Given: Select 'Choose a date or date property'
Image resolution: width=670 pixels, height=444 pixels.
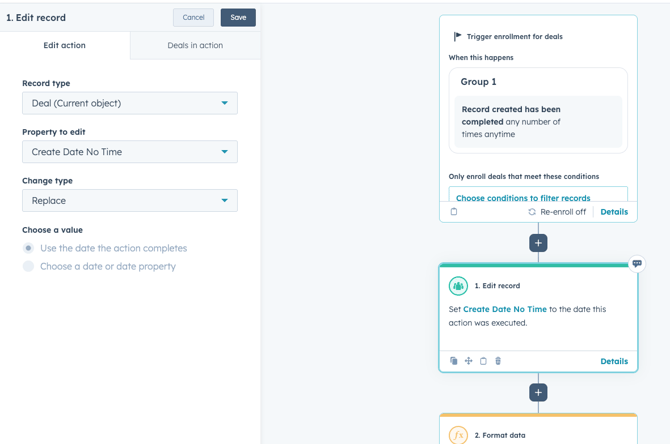Looking at the screenshot, I should pyautogui.click(x=29, y=266).
